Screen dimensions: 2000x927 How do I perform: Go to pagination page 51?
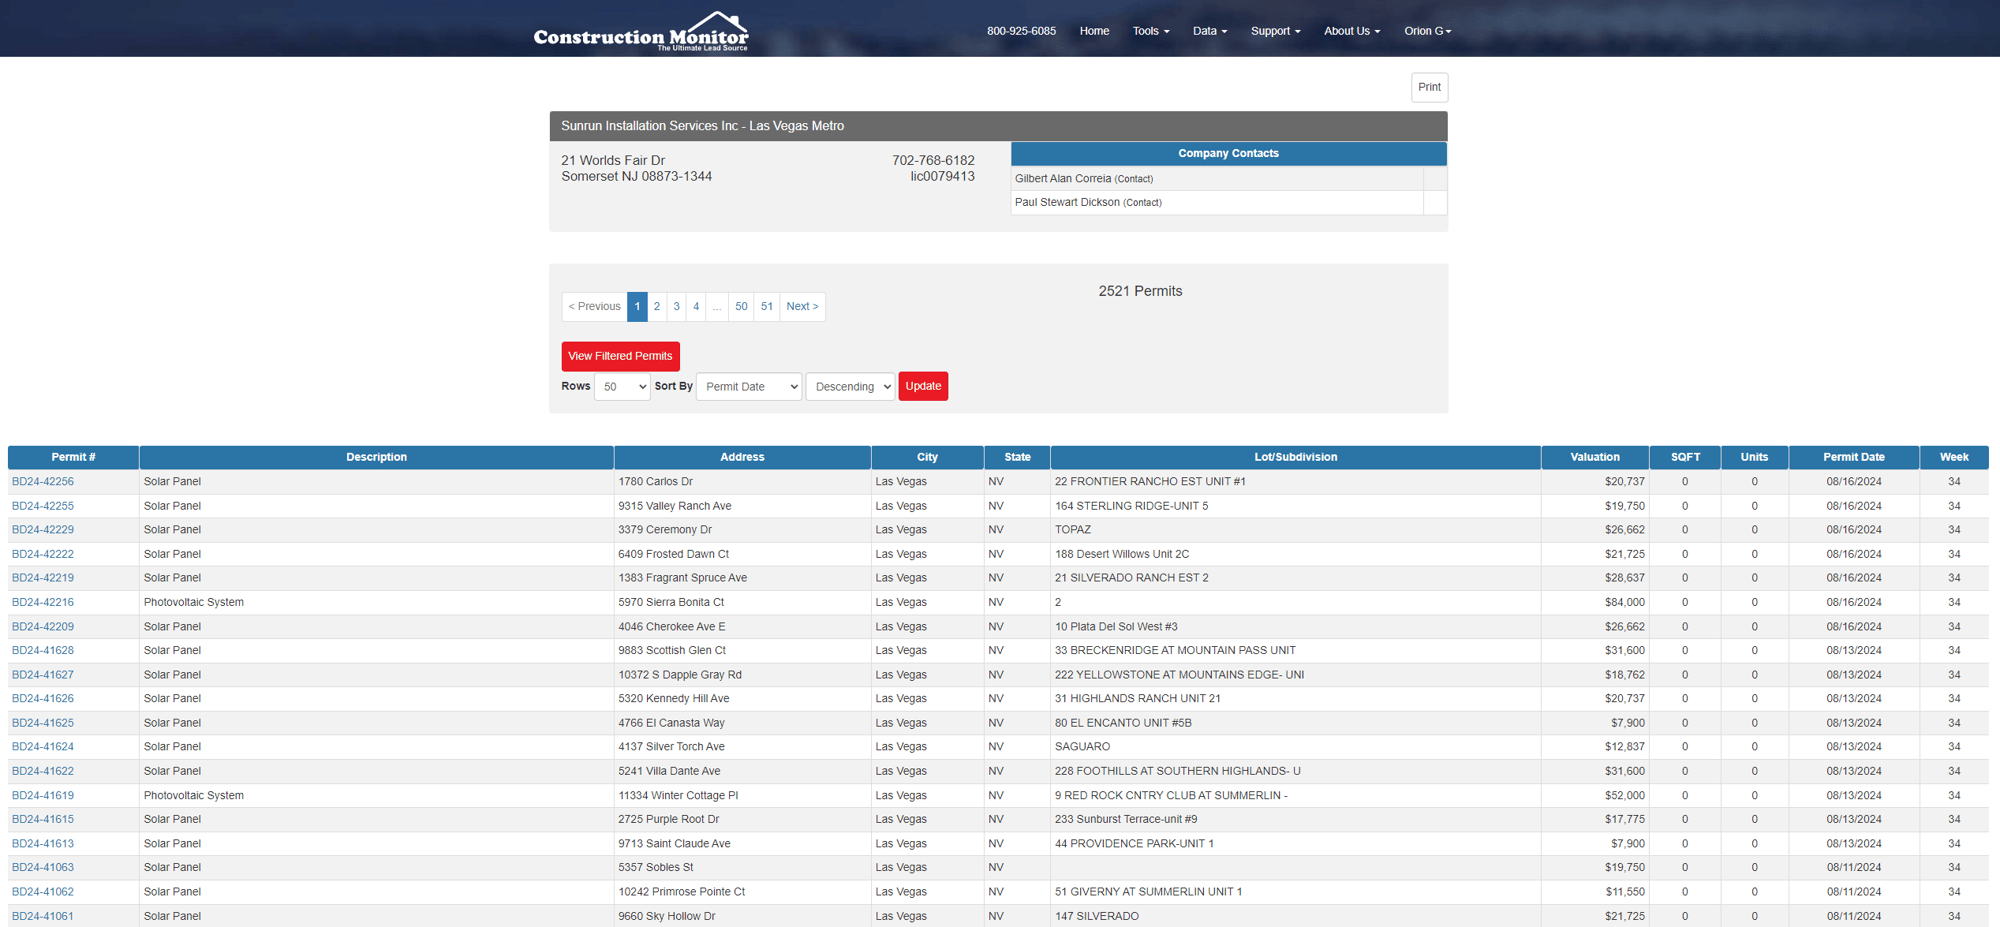pos(767,307)
